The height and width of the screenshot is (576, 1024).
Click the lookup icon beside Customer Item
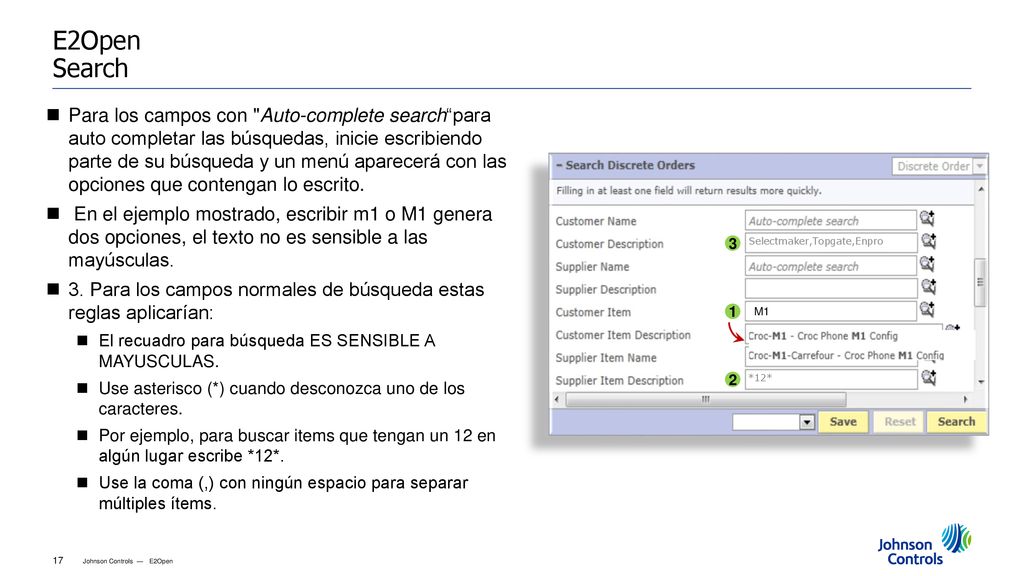tap(927, 310)
